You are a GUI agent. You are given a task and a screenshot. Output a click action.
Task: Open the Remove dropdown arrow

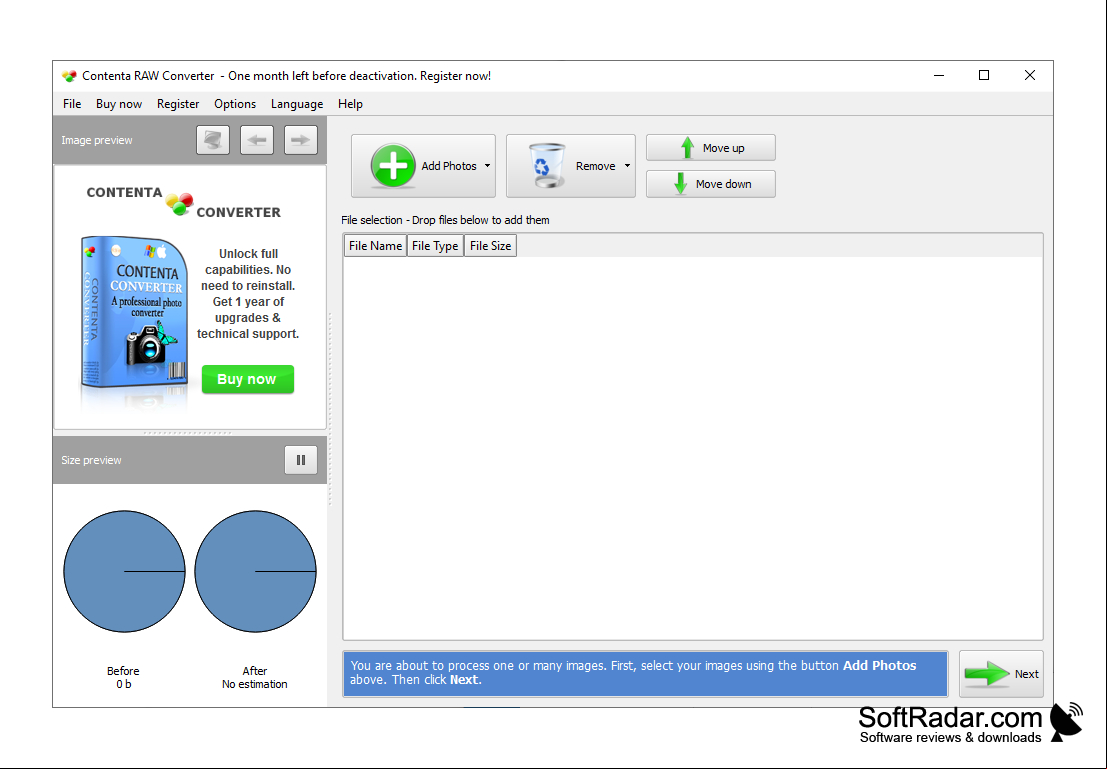tap(627, 167)
